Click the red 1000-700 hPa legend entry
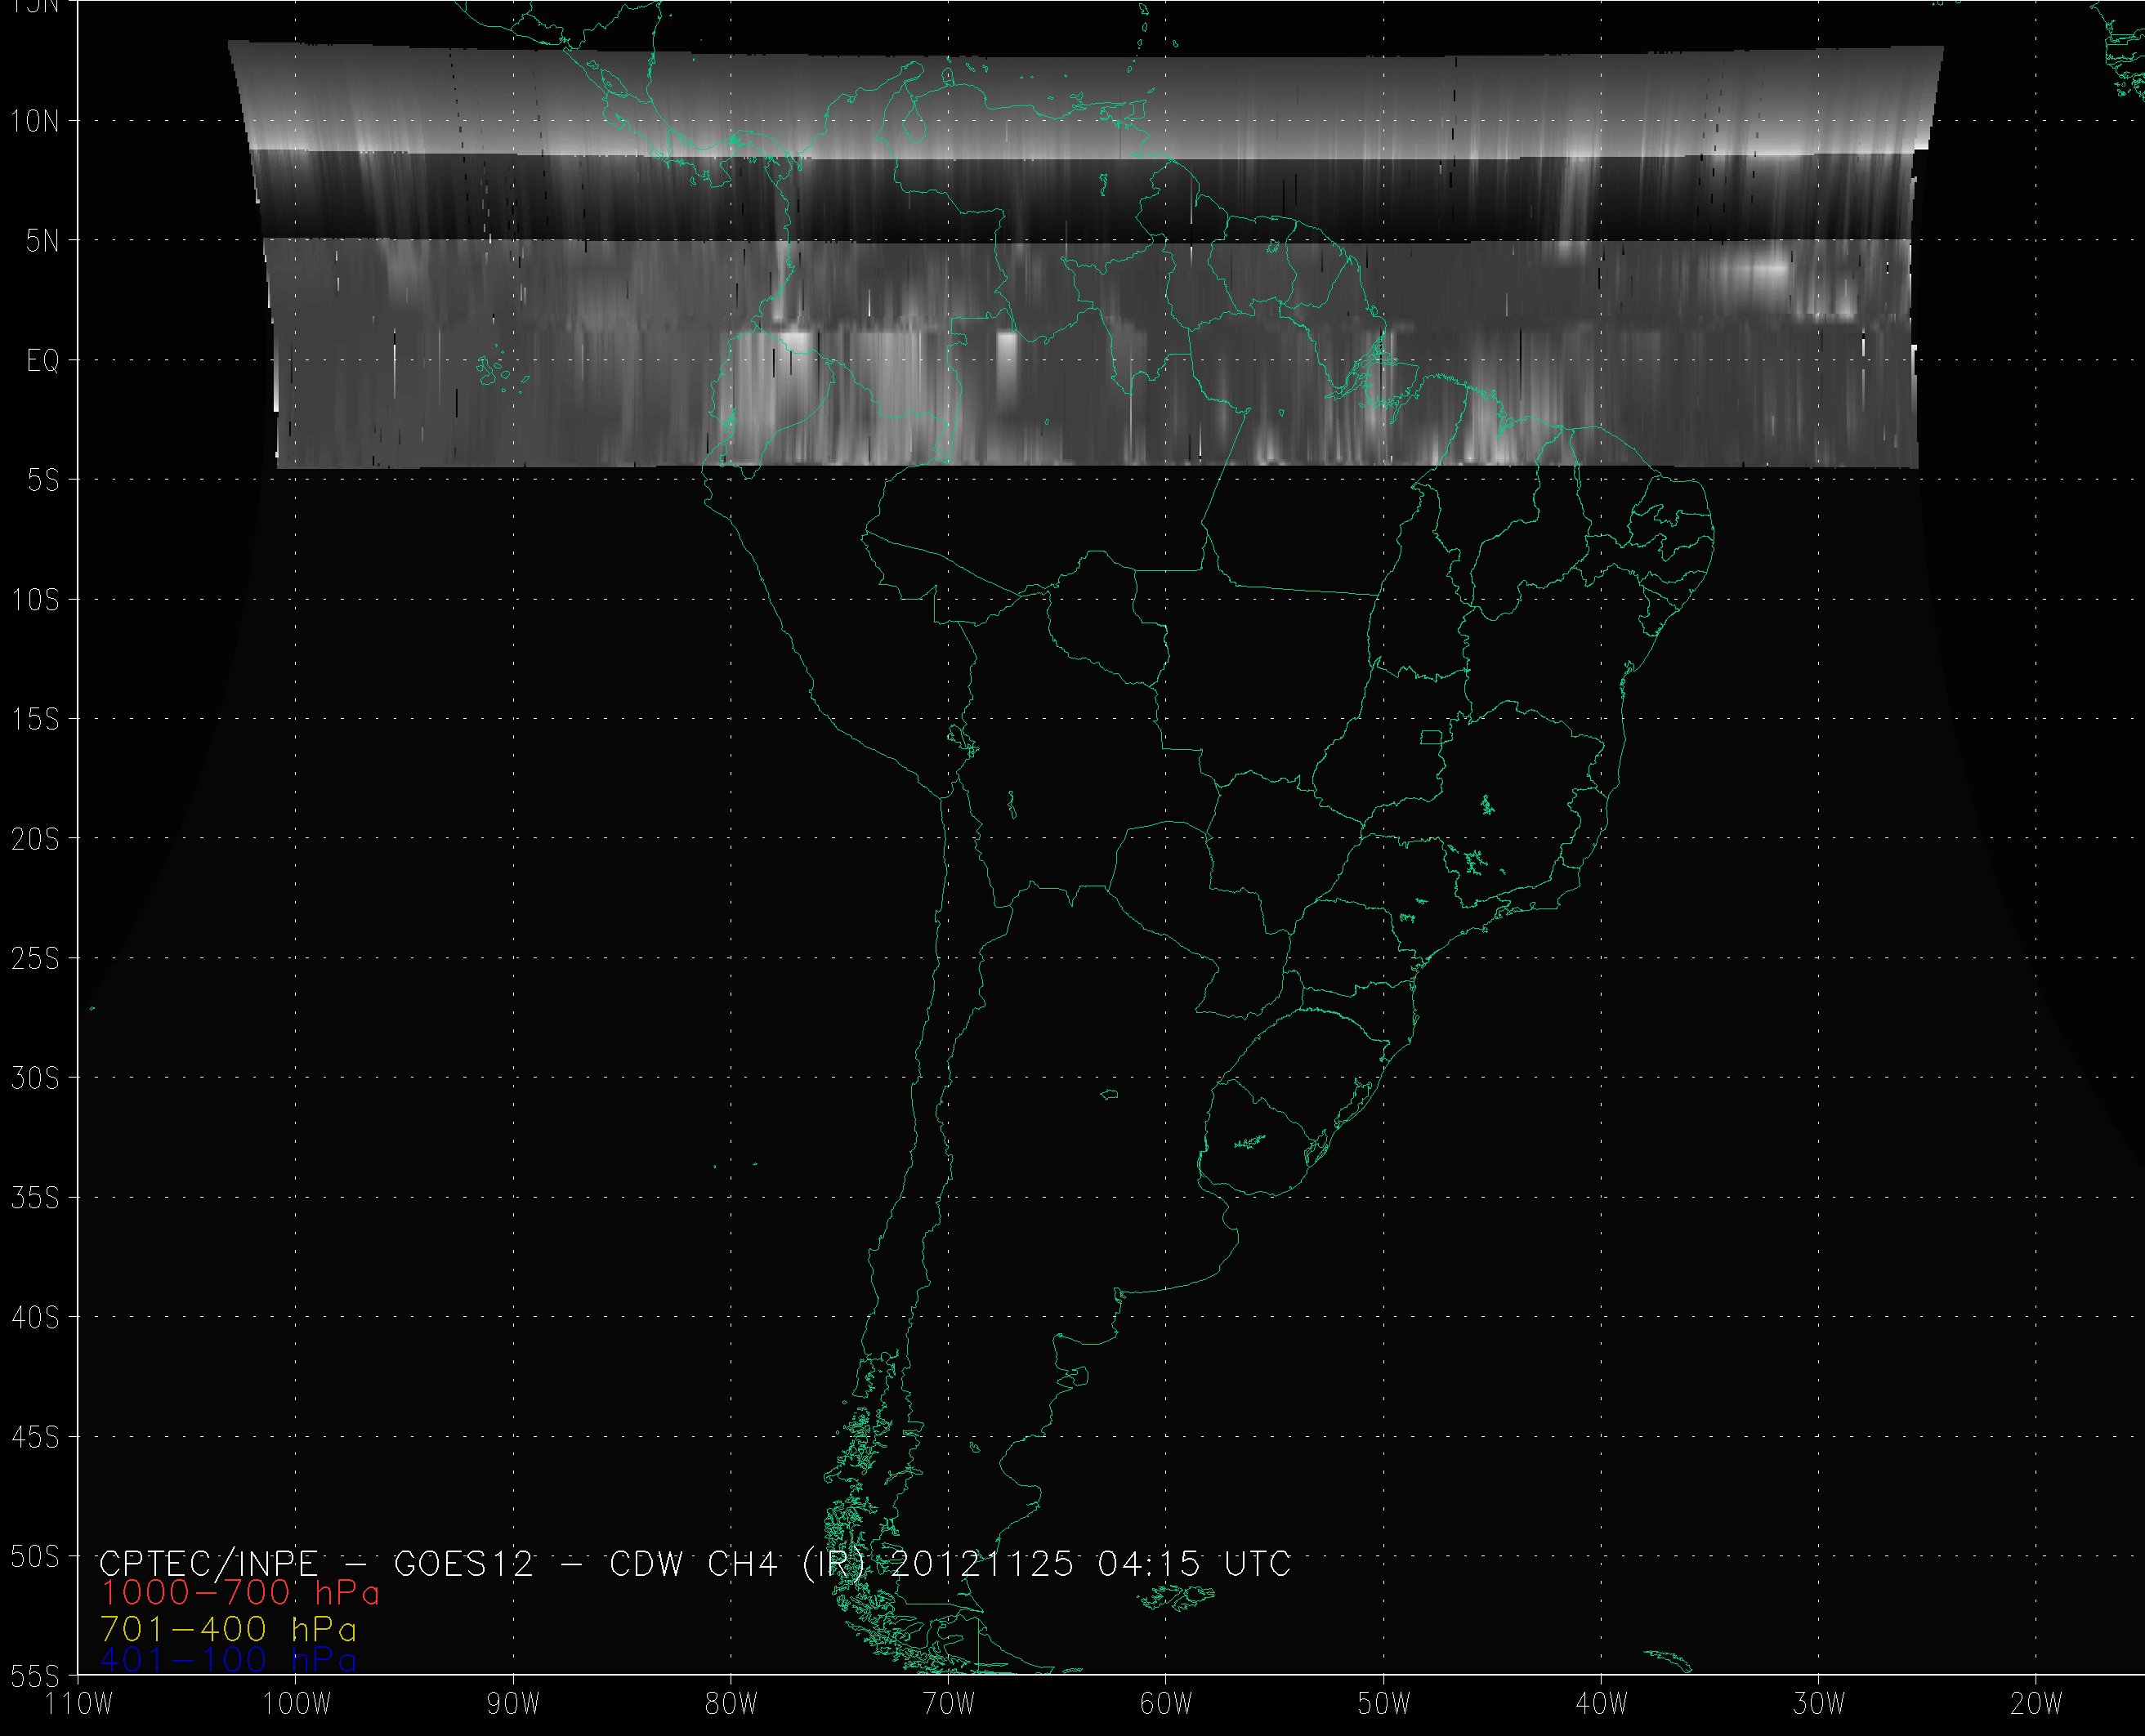 (240, 1592)
